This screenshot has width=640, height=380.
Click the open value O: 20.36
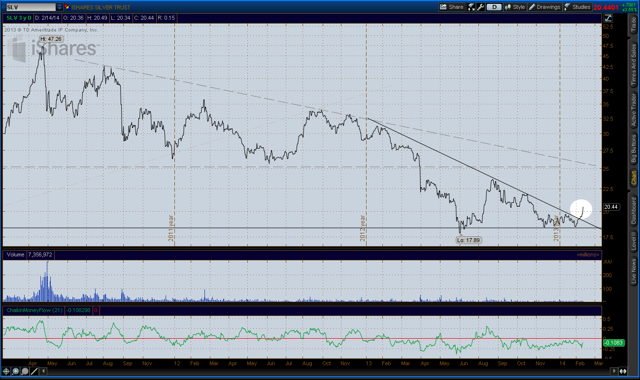[73, 18]
